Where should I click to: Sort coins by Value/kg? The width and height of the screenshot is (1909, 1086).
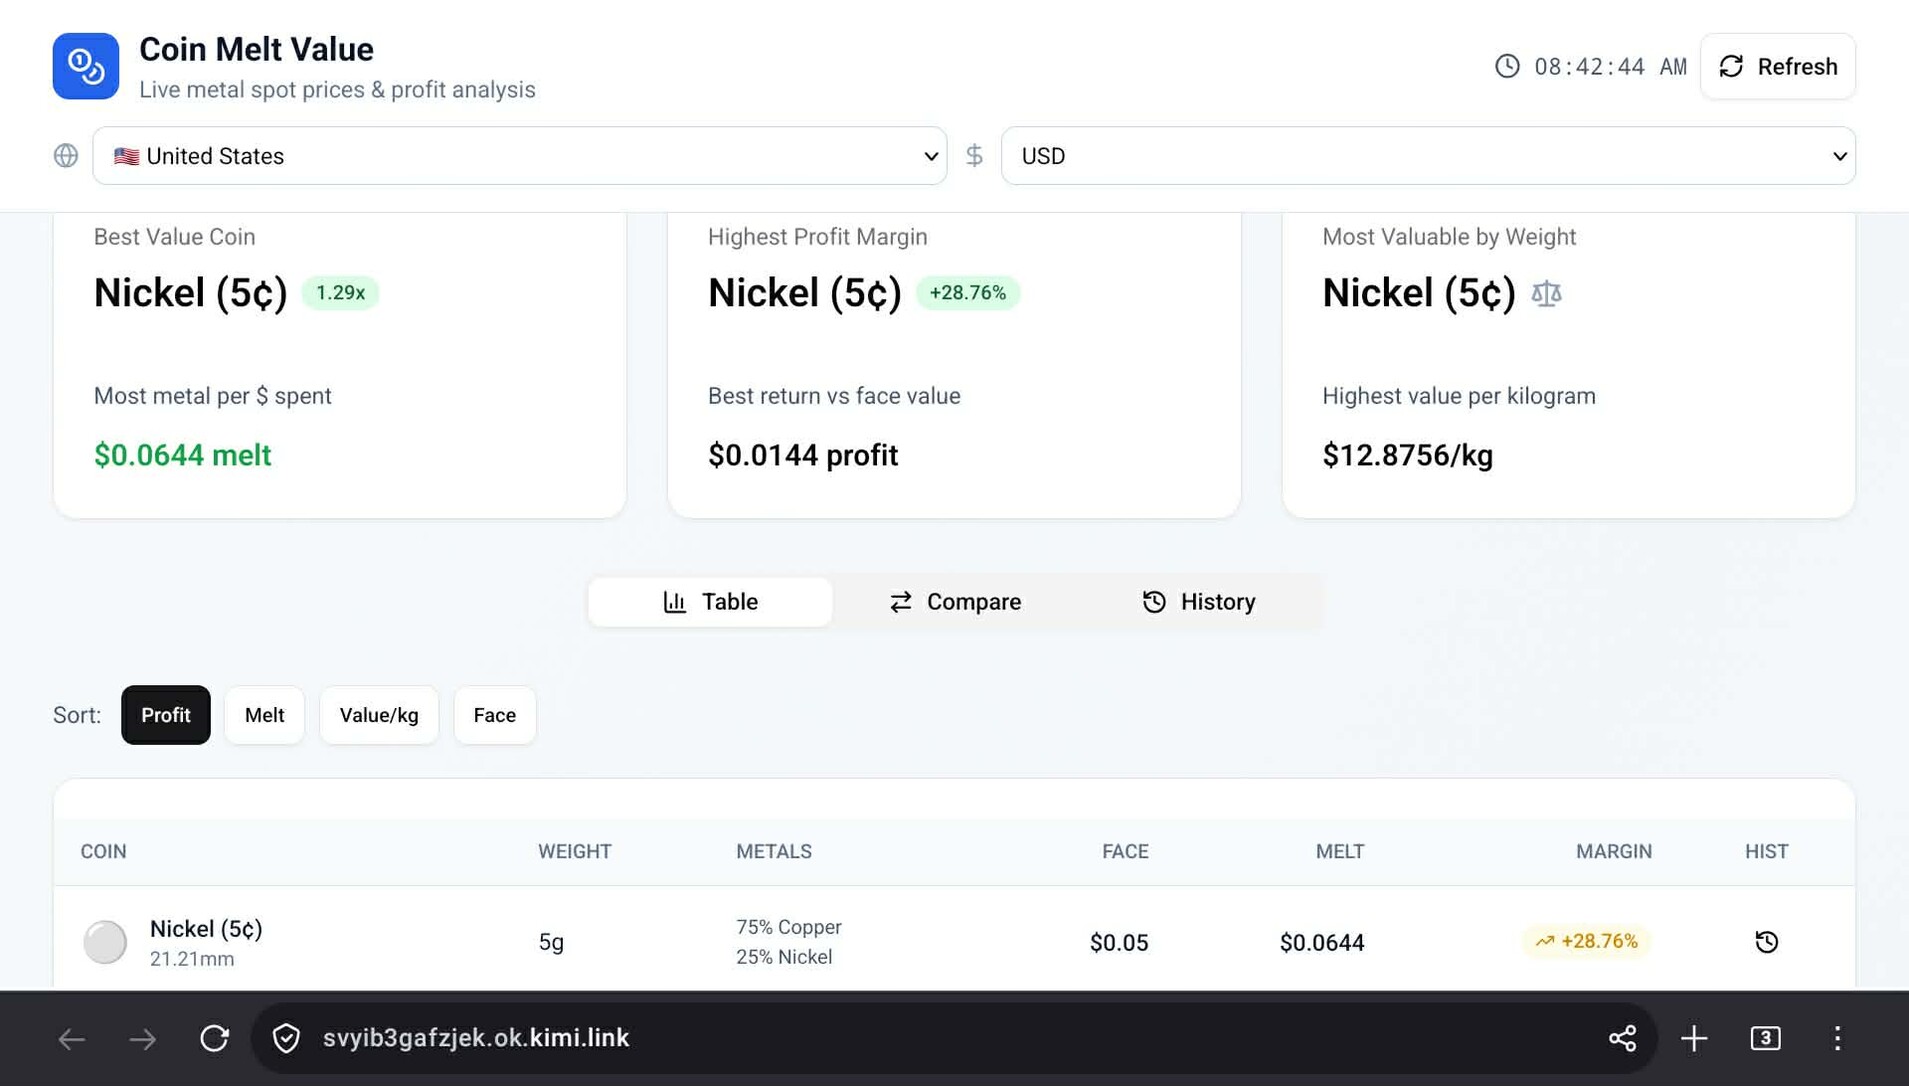coord(378,715)
